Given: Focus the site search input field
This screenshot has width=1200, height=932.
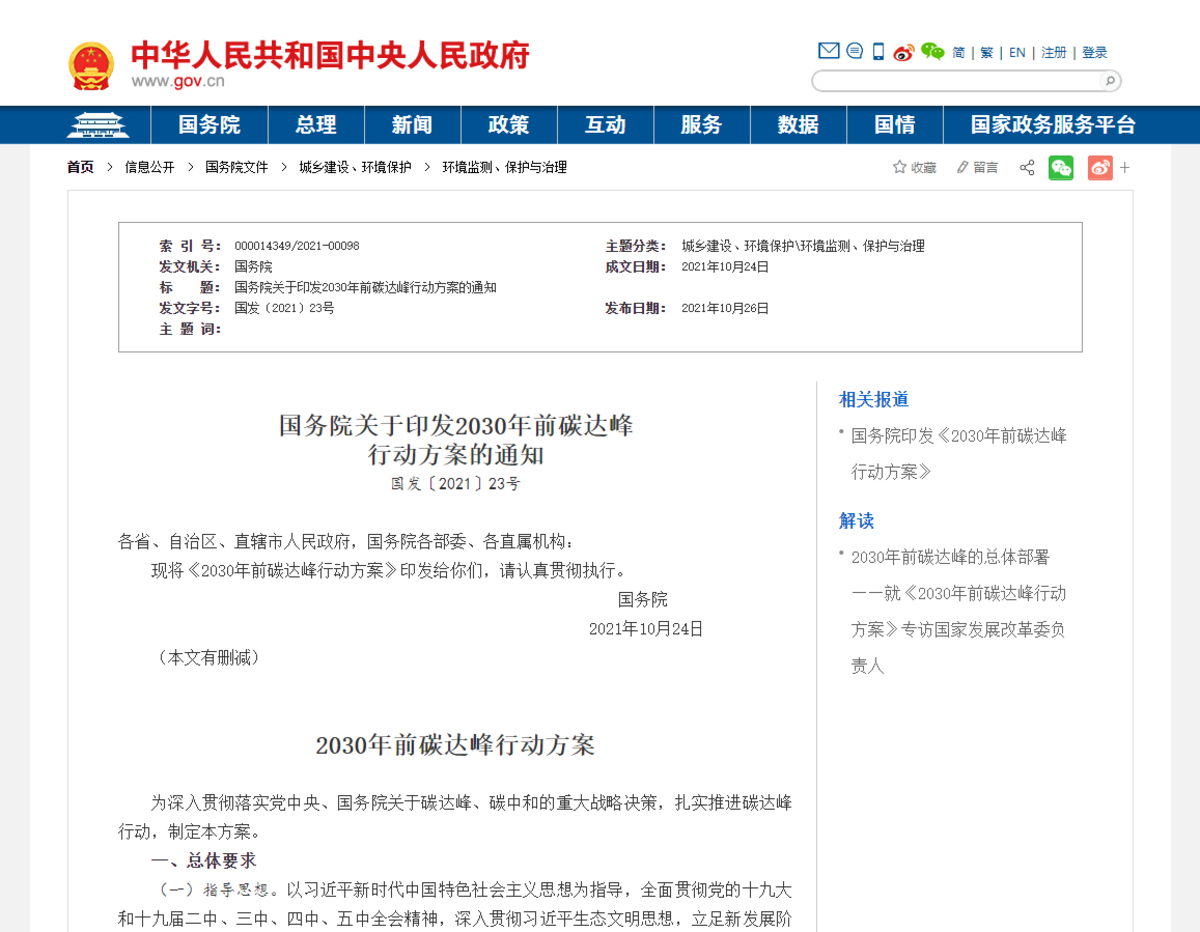Looking at the screenshot, I should [x=957, y=81].
